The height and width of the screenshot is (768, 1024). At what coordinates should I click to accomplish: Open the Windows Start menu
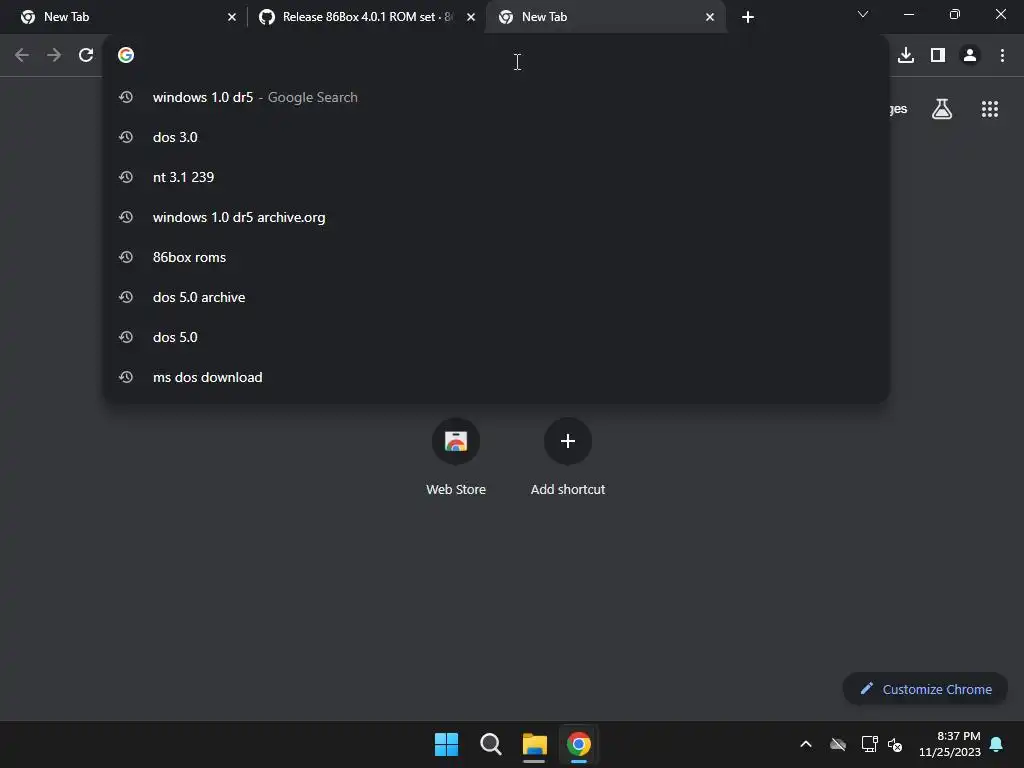447,744
